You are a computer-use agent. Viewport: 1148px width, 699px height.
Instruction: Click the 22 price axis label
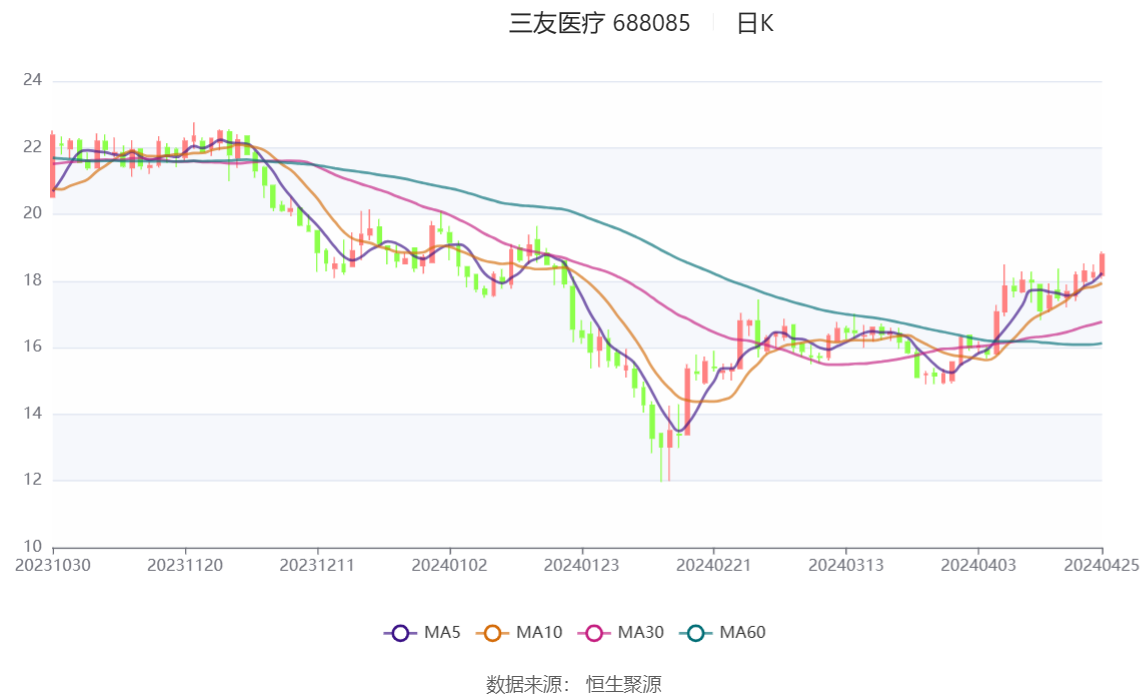(x=32, y=146)
